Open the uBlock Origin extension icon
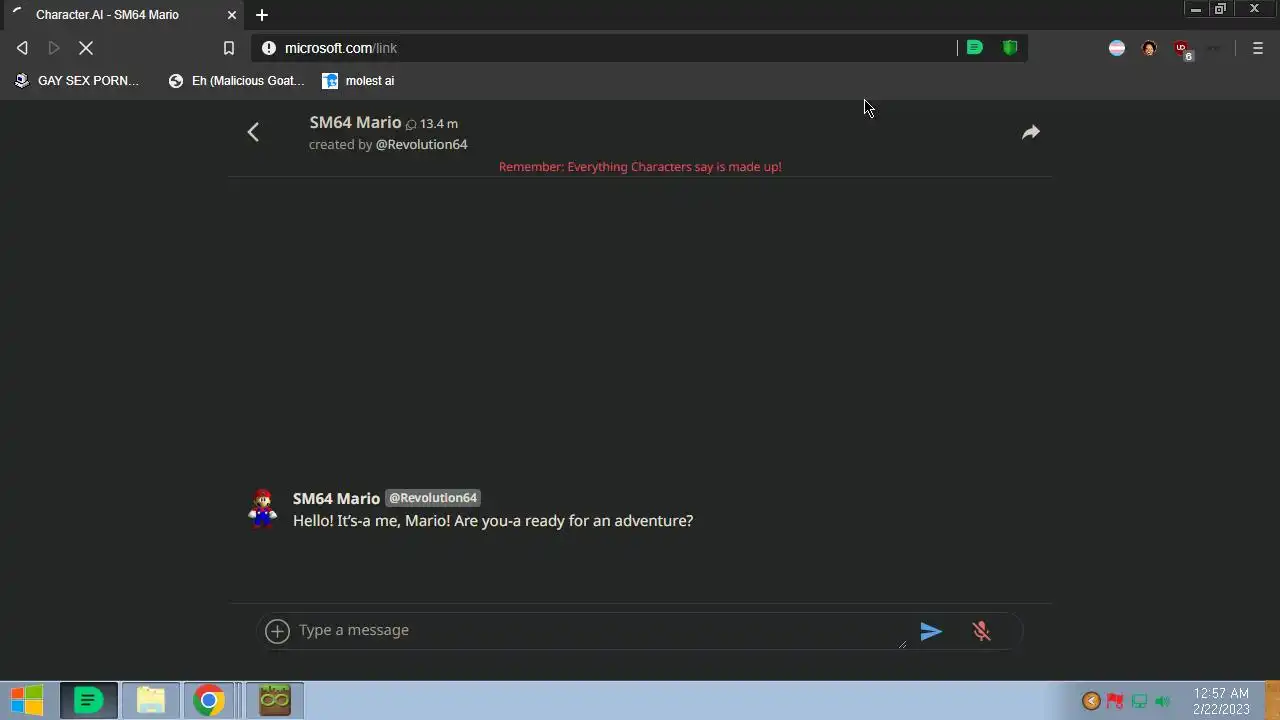This screenshot has width=1280, height=720. coord(1182,49)
